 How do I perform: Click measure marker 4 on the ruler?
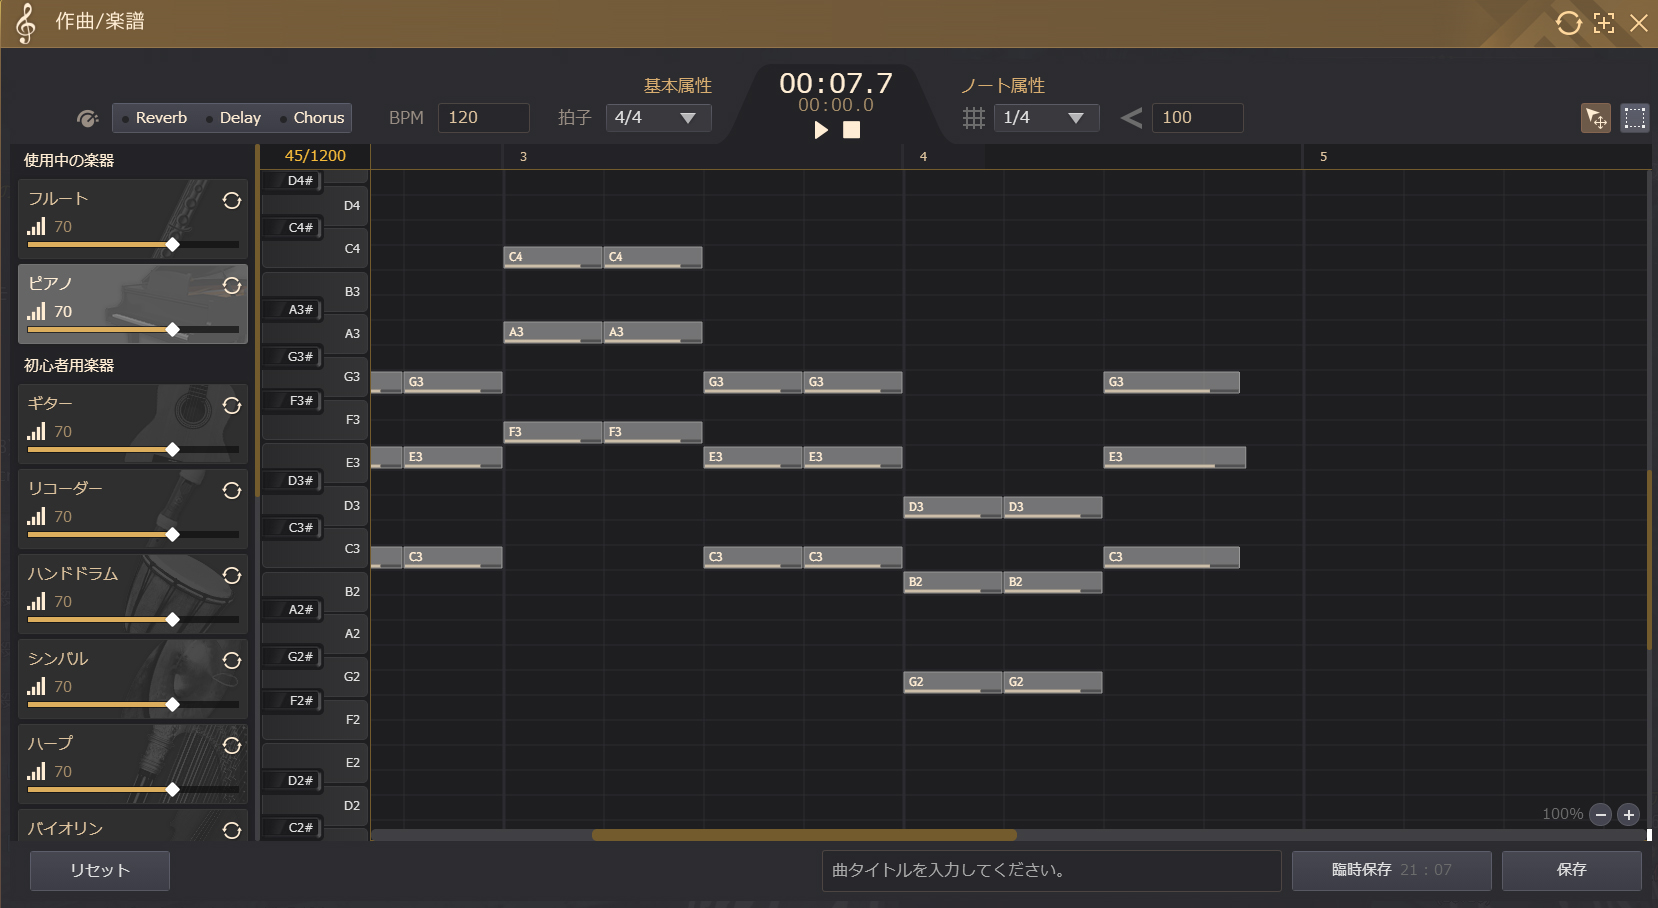click(x=923, y=157)
